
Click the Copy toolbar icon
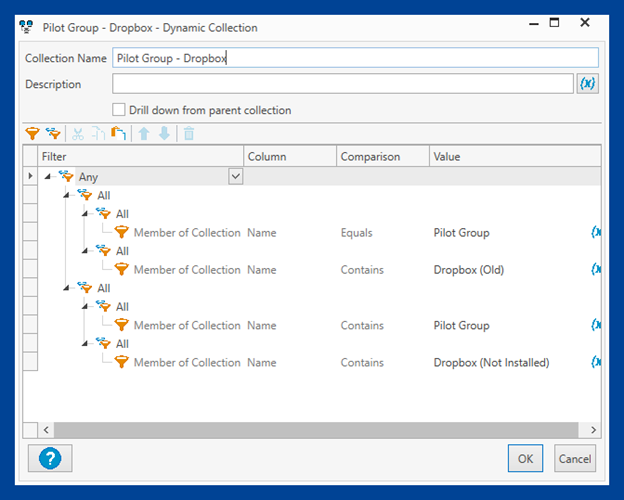pos(98,134)
